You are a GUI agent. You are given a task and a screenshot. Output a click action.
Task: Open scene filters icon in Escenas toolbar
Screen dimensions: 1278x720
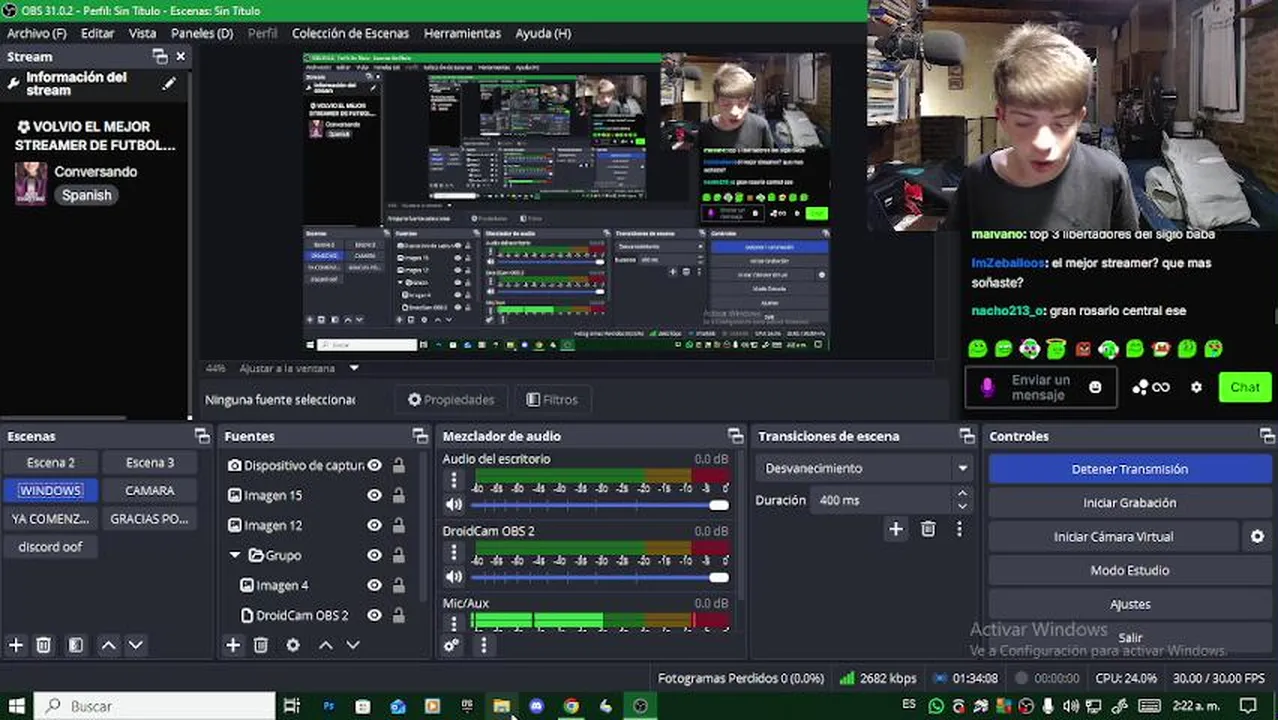click(76, 645)
